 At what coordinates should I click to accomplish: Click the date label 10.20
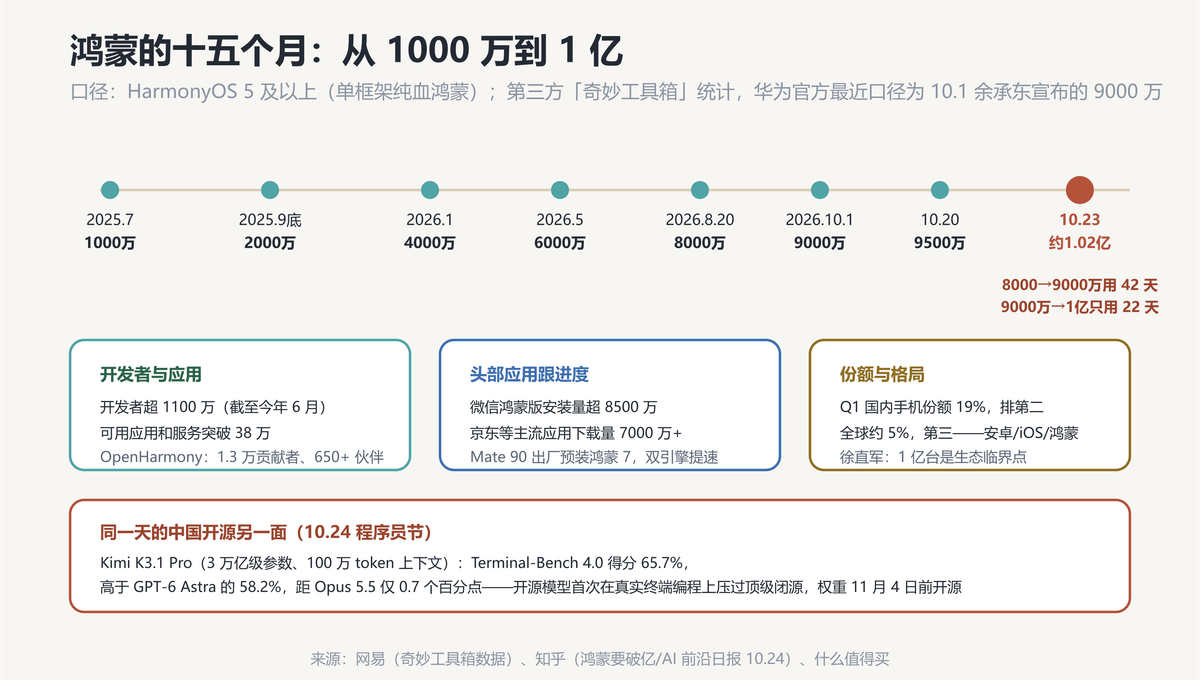tap(940, 220)
